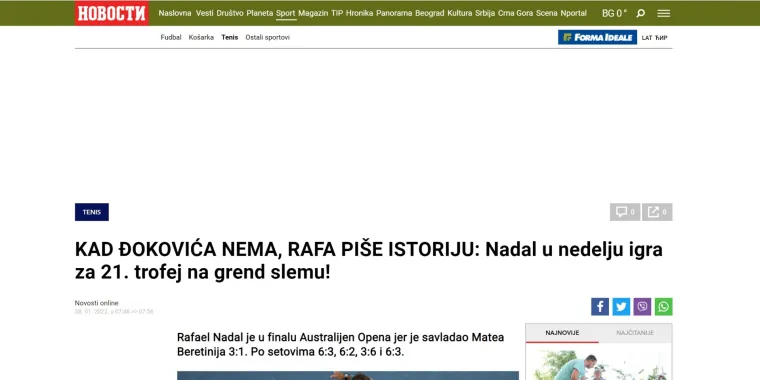Switch to the NAJČITANIJE tab
Image resolution: width=760 pixels, height=380 pixels.
635,333
